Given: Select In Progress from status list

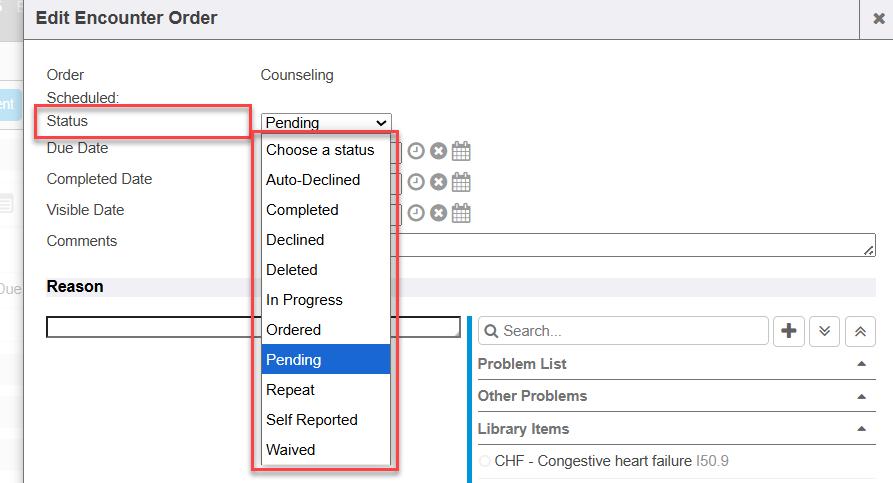Looking at the screenshot, I should tap(304, 300).
